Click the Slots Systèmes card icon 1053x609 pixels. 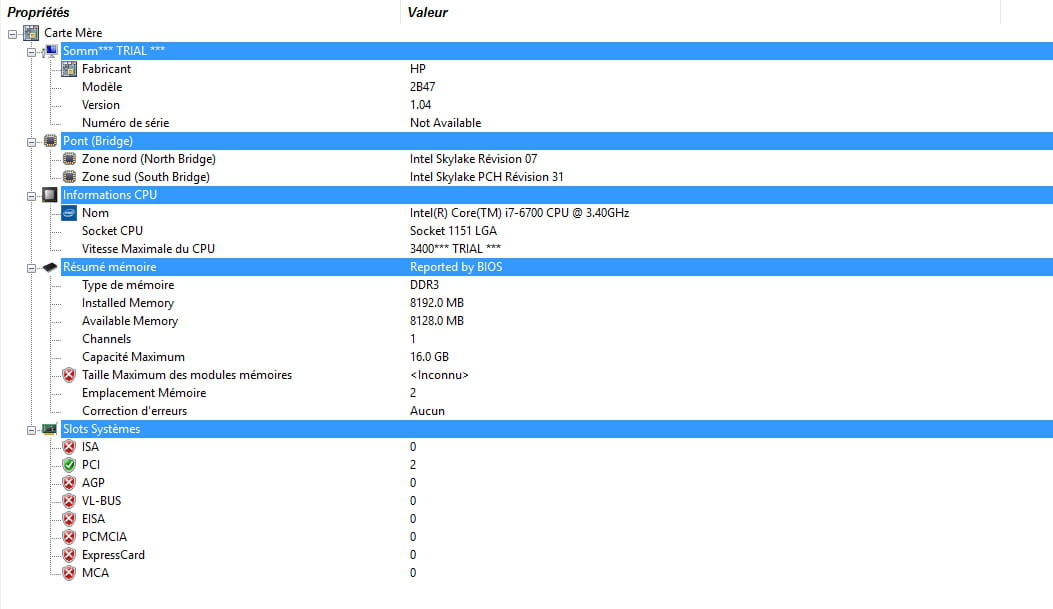[x=50, y=428]
